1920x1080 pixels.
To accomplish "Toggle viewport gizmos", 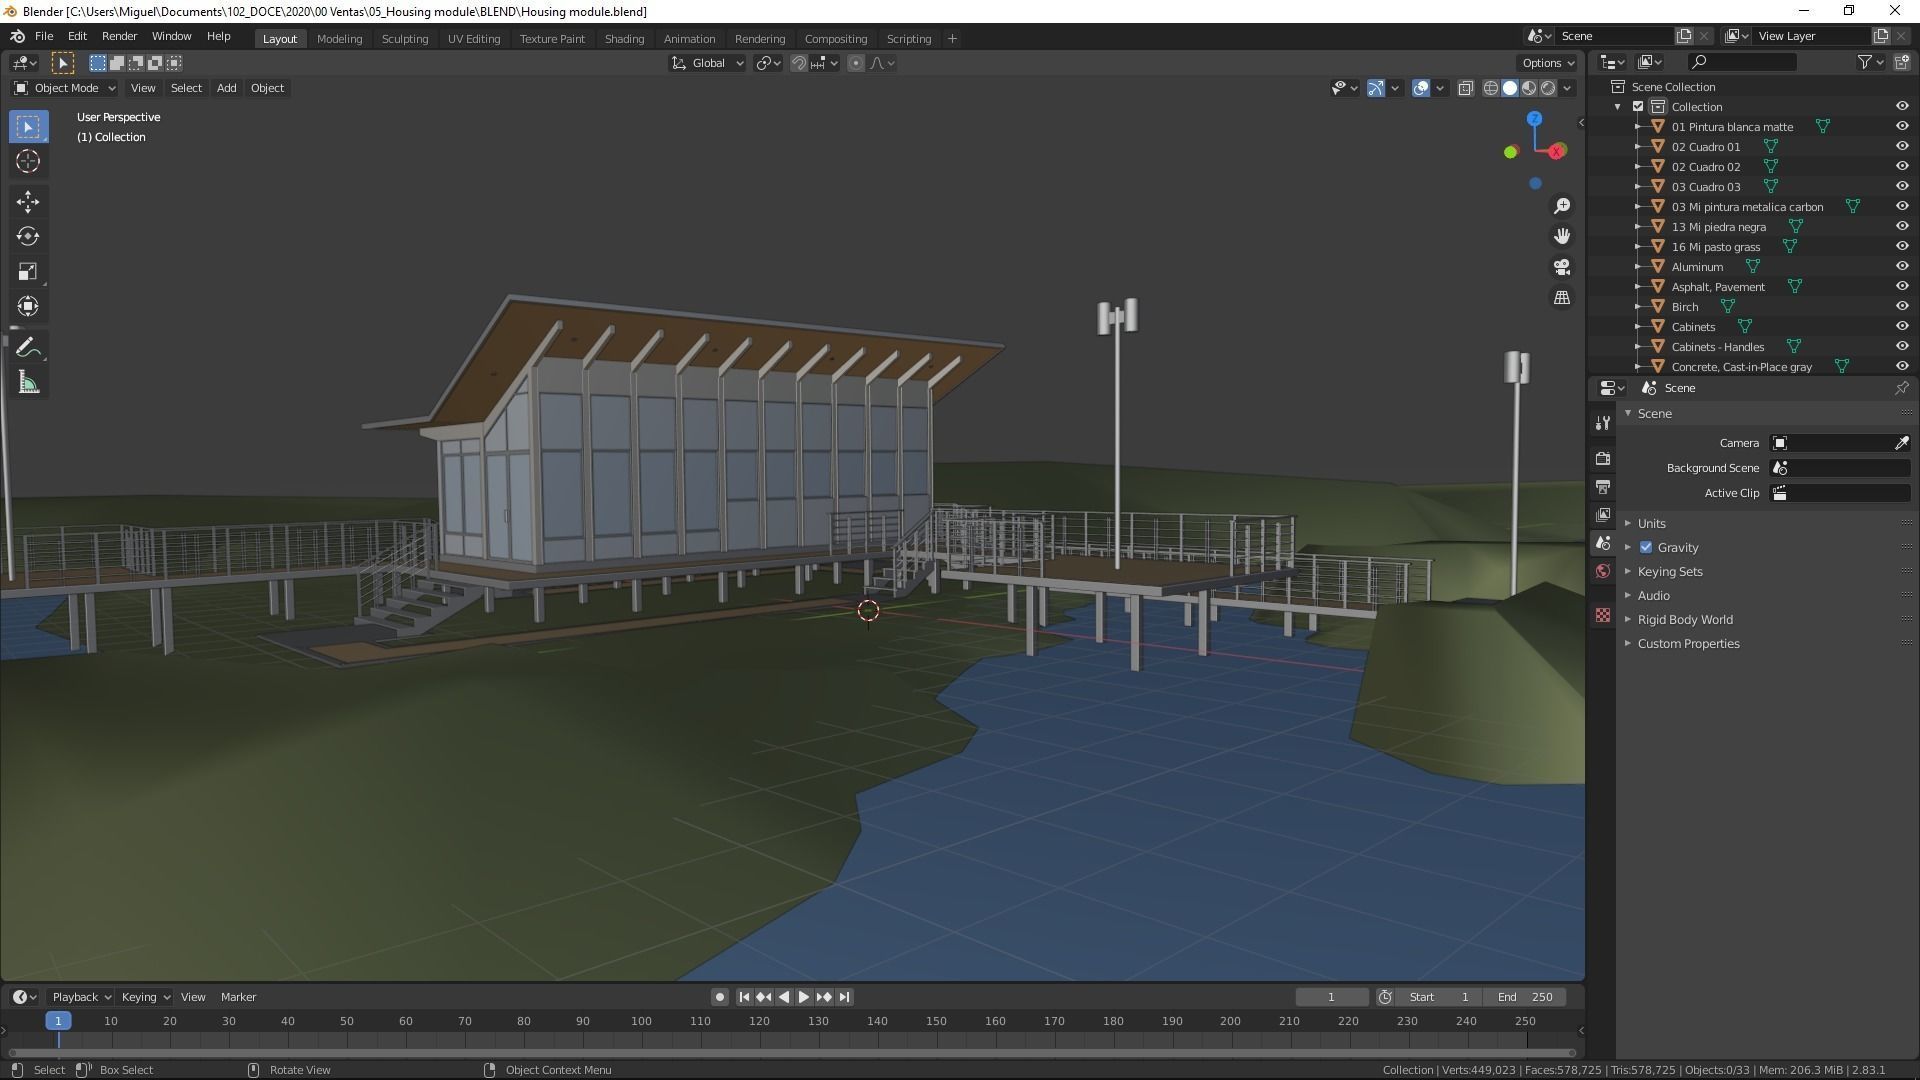I will tap(1376, 88).
